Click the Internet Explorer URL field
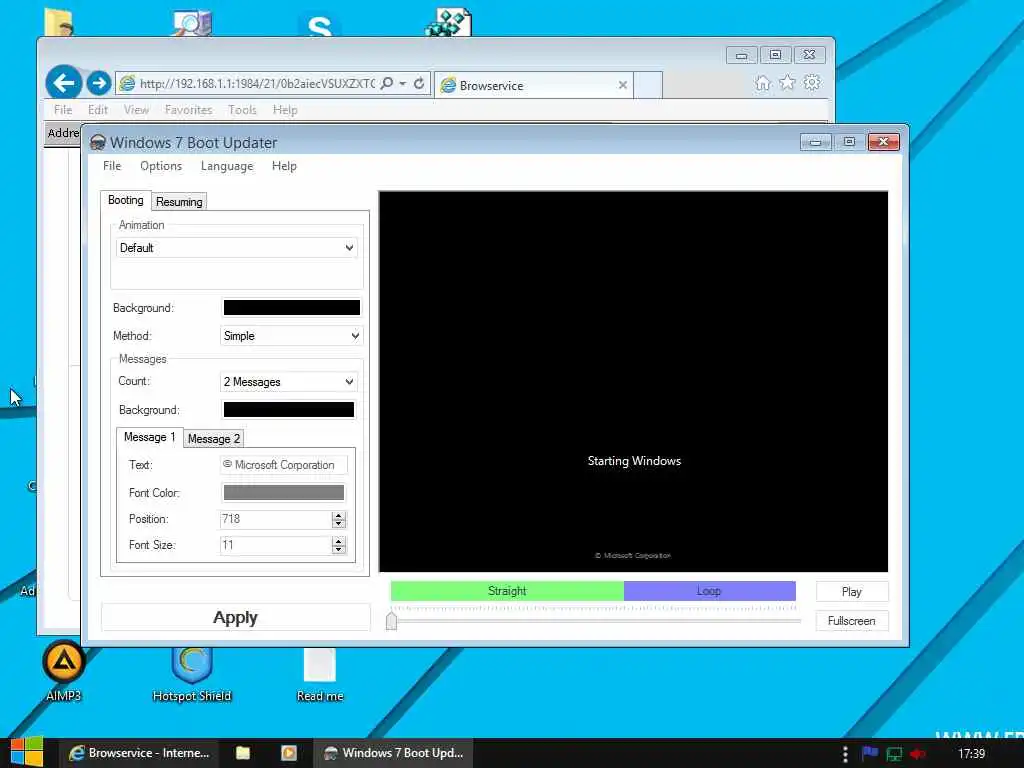This screenshot has width=1024, height=768. [x=257, y=84]
